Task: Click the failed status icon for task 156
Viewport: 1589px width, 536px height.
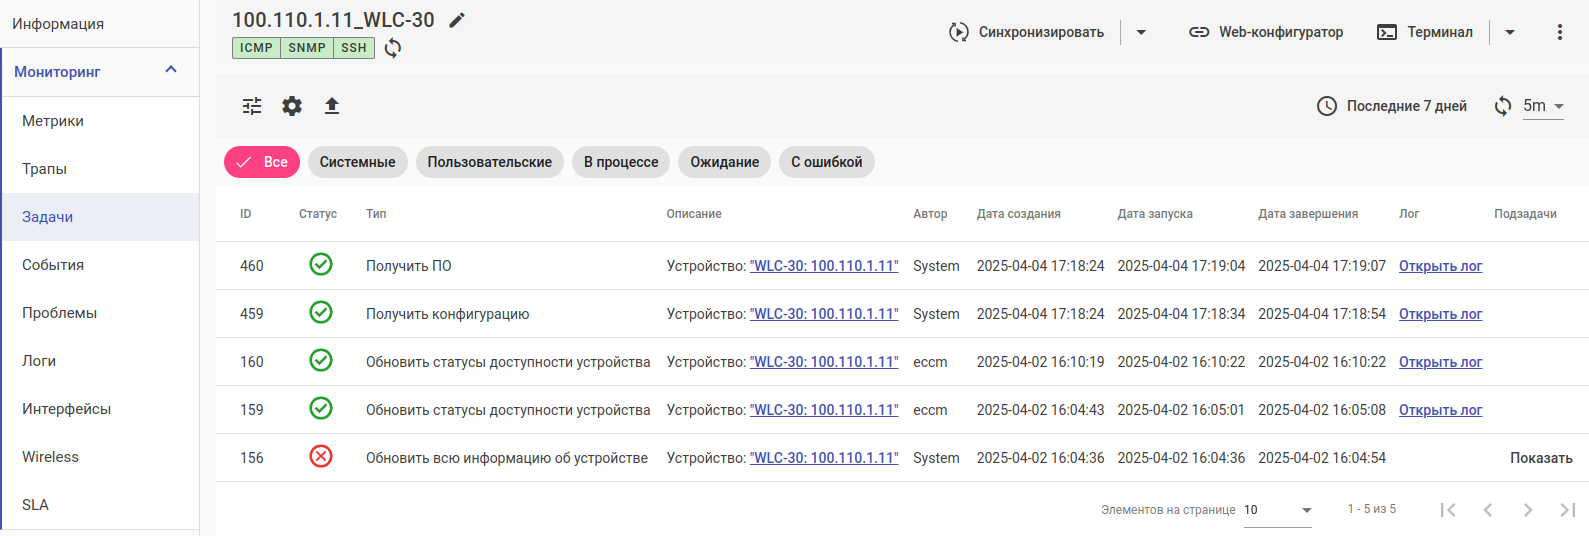Action: (x=321, y=457)
